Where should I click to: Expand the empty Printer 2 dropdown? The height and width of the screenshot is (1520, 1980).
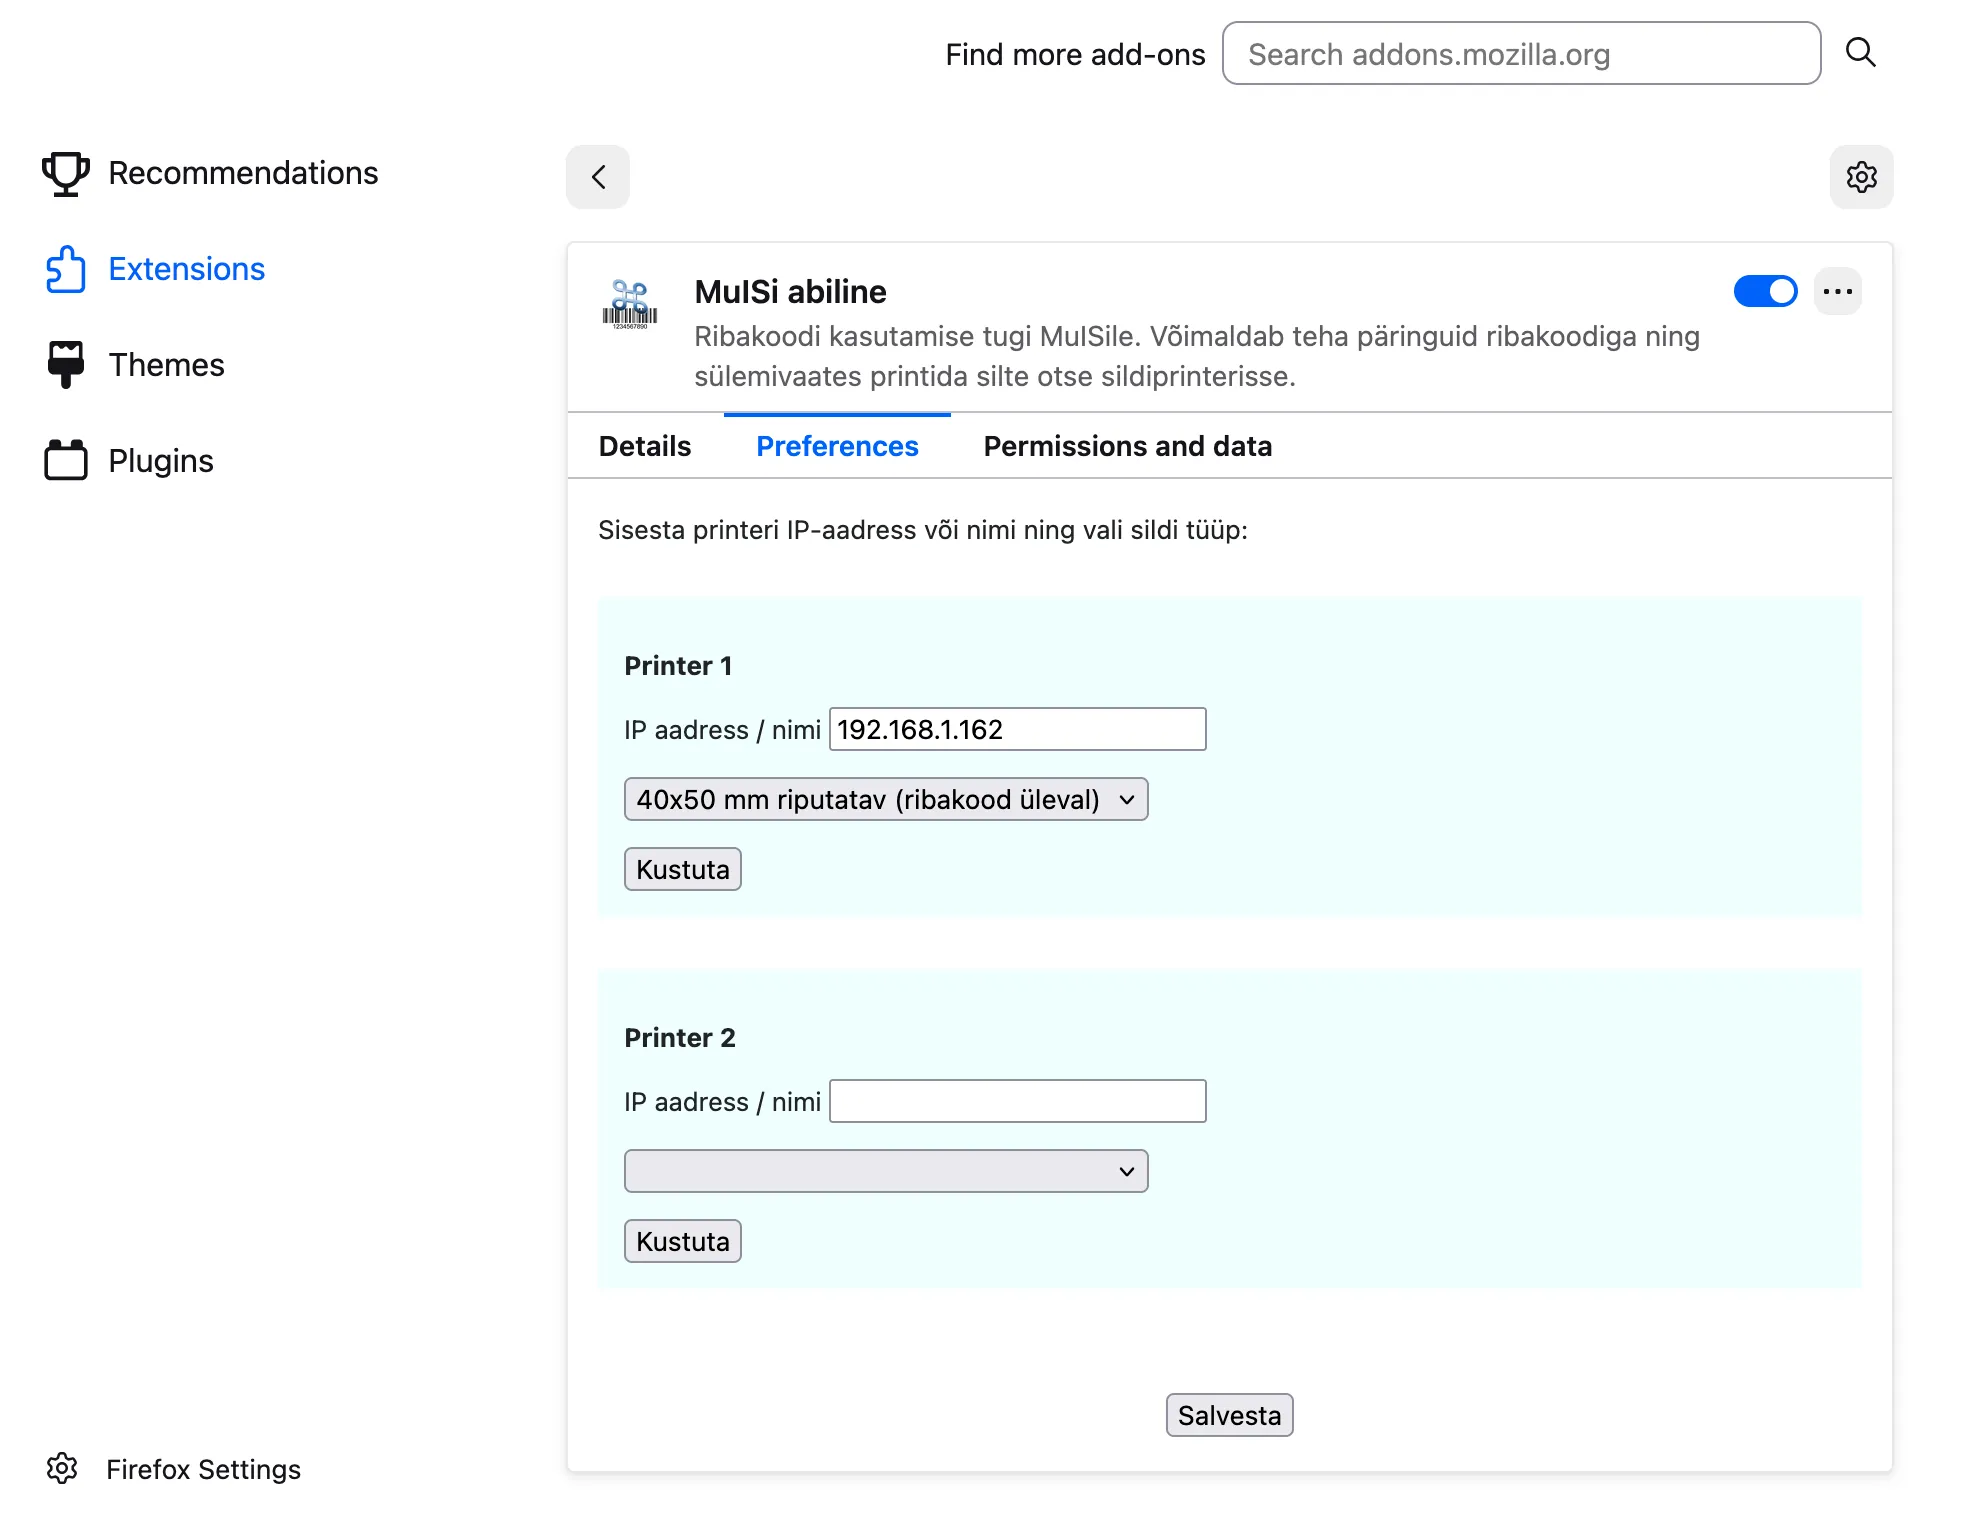coord(885,1171)
